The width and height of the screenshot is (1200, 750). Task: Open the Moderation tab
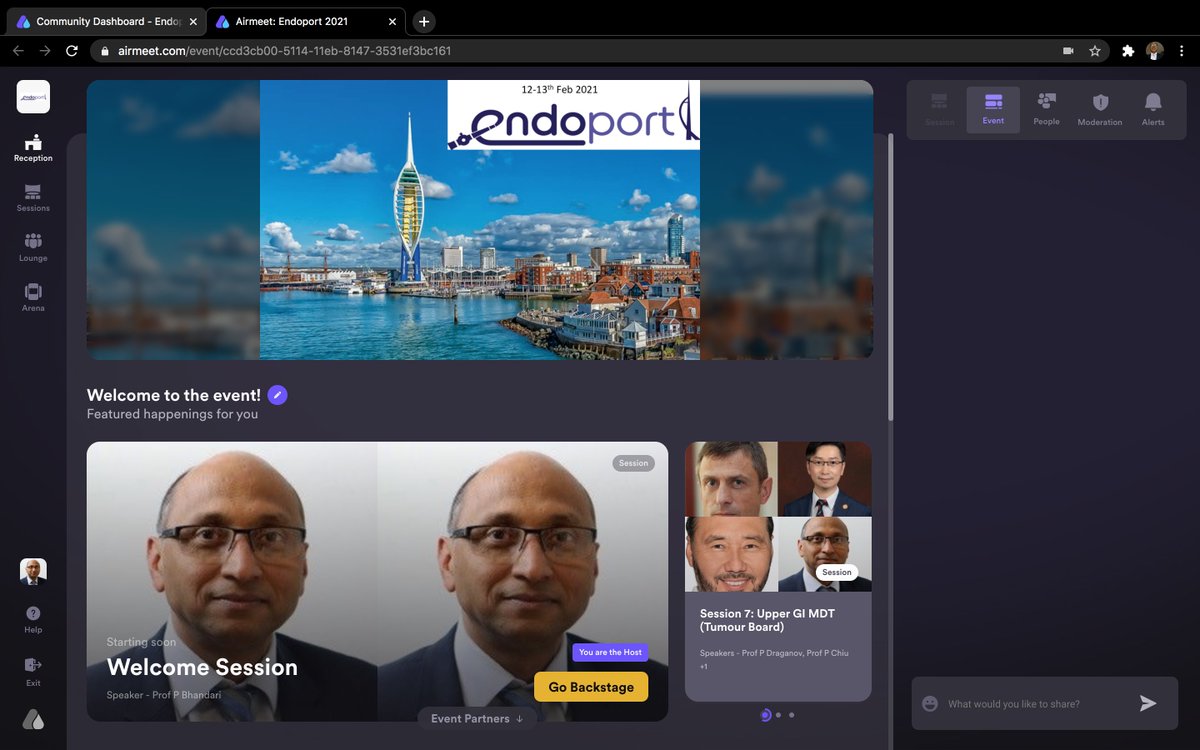[x=1100, y=109]
